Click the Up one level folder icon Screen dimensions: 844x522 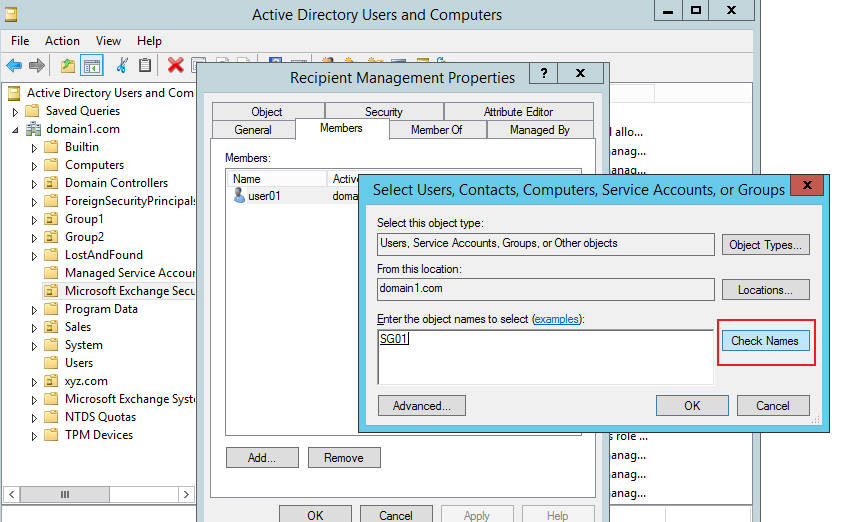[x=67, y=66]
